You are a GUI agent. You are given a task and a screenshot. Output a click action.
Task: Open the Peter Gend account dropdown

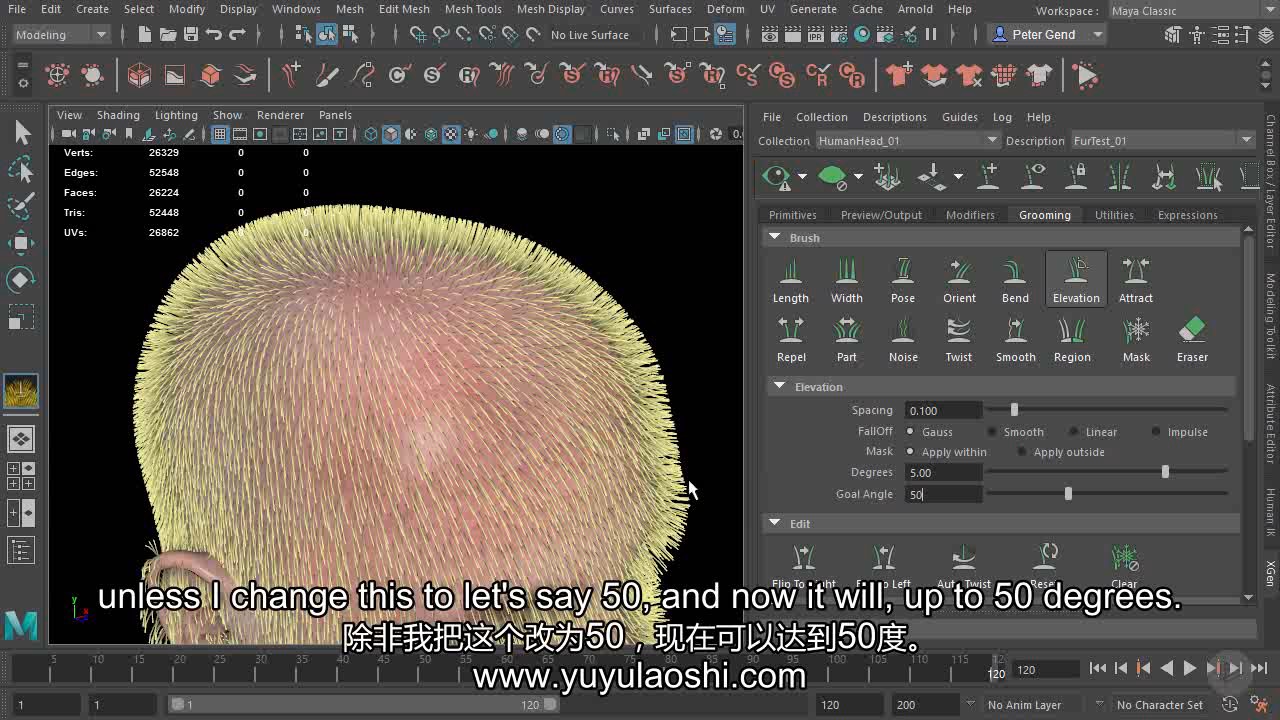(x=1047, y=34)
